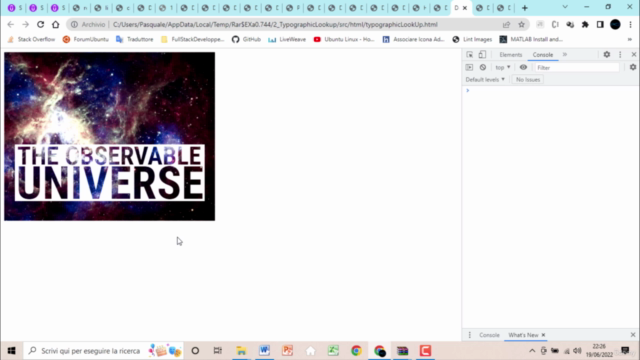Screen dimensions: 640x360
Task: Open the volume control icon
Action: click(x=577, y=351)
